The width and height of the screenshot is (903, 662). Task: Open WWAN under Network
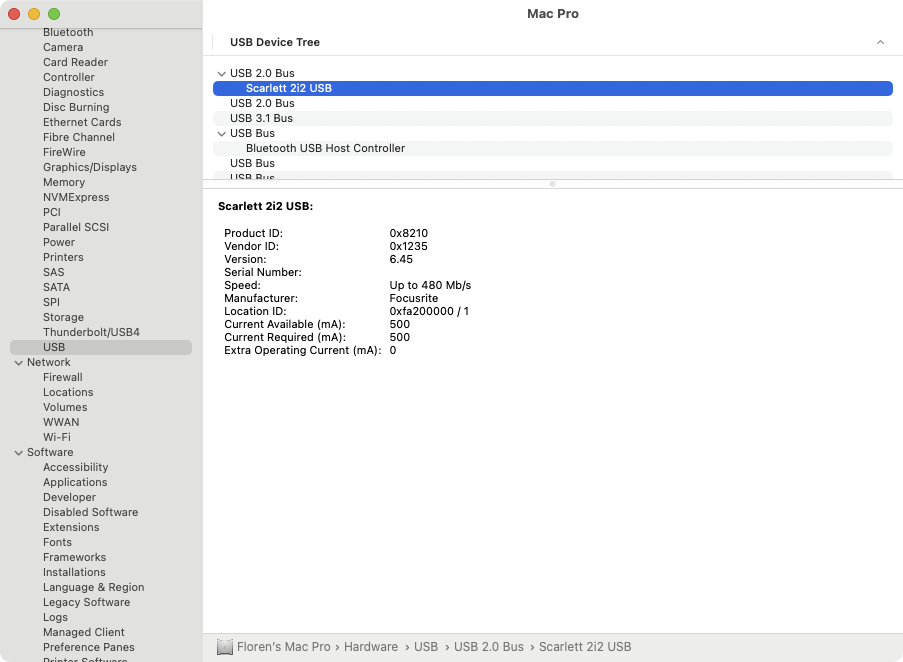pyautogui.click(x=61, y=422)
